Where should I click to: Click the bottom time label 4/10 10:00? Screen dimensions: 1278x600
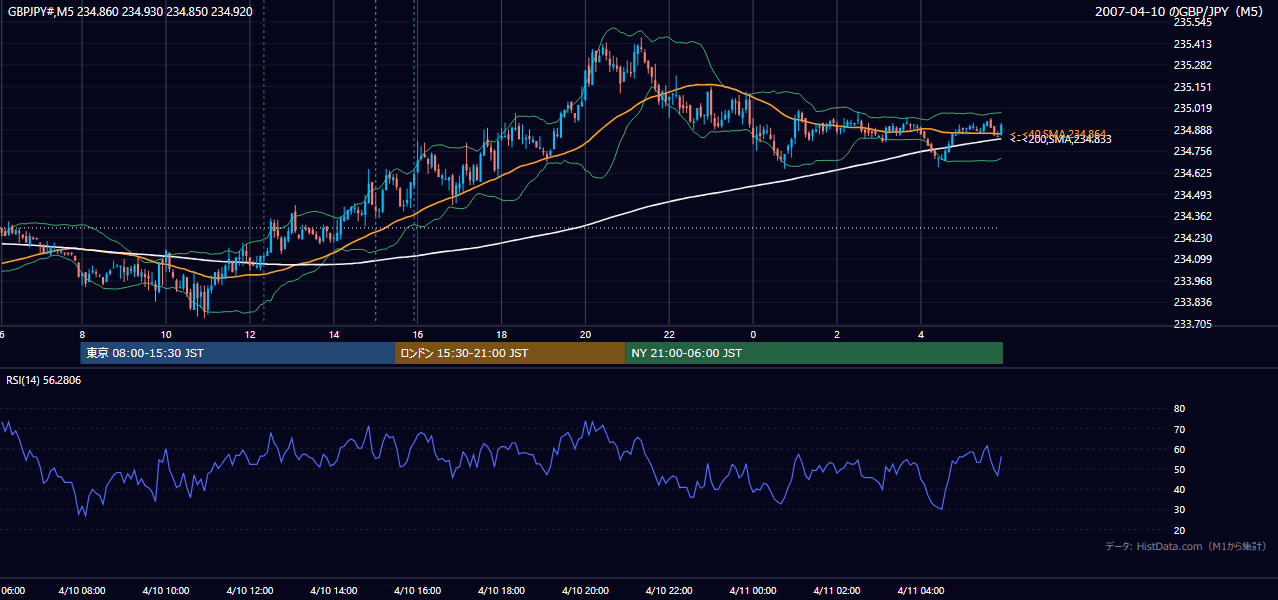(x=165, y=591)
